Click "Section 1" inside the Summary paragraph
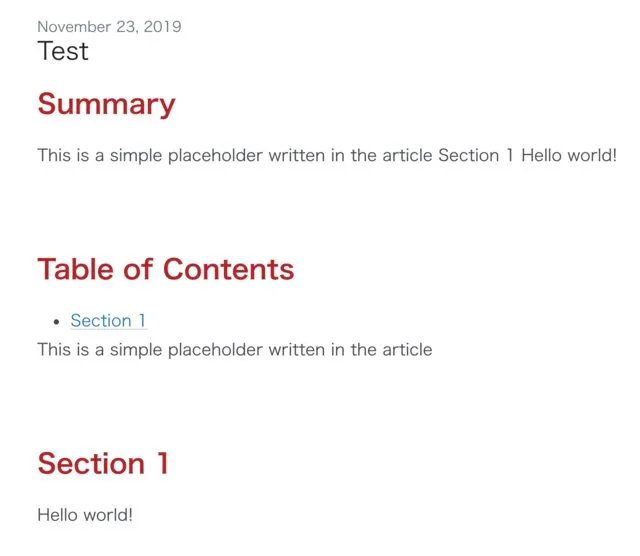The image size is (640, 556). pyautogui.click(x=476, y=156)
